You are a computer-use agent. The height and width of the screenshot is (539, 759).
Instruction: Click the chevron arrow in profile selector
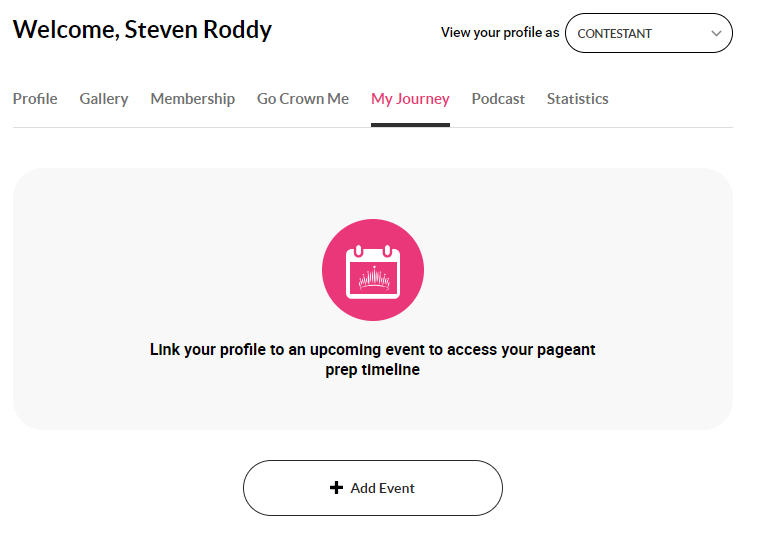[x=716, y=33]
